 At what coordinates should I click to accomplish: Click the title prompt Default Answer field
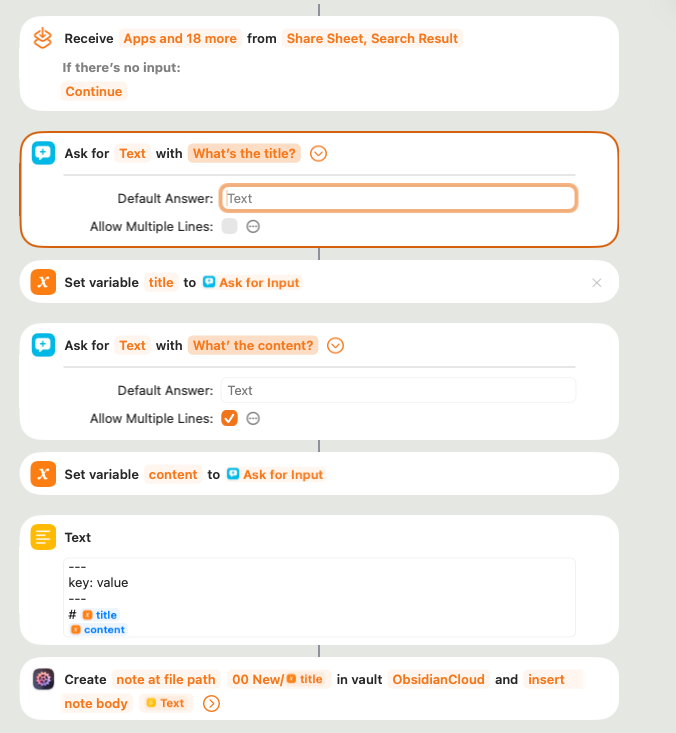398,198
